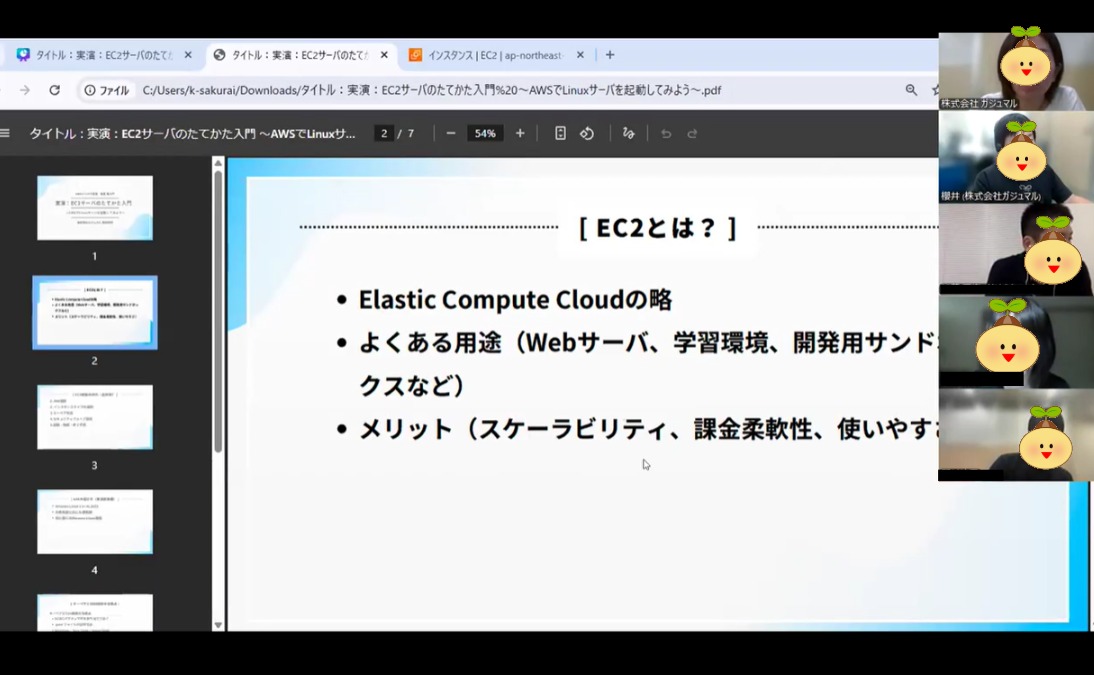
Task: Select page 4 thumbnail in sidebar
Action: pyautogui.click(x=95, y=521)
